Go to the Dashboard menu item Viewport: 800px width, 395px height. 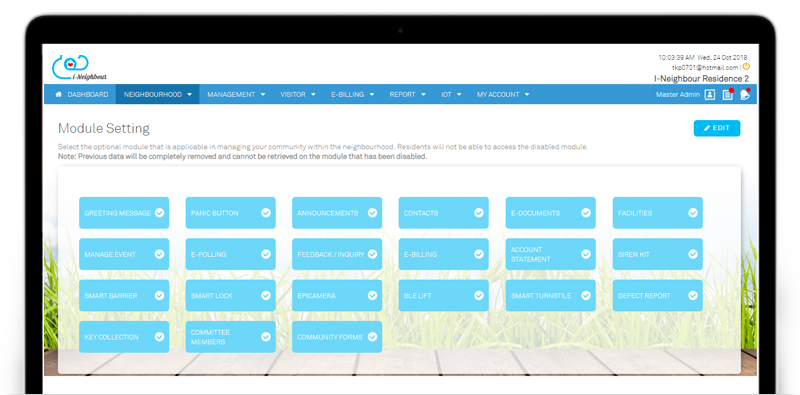tap(82, 94)
